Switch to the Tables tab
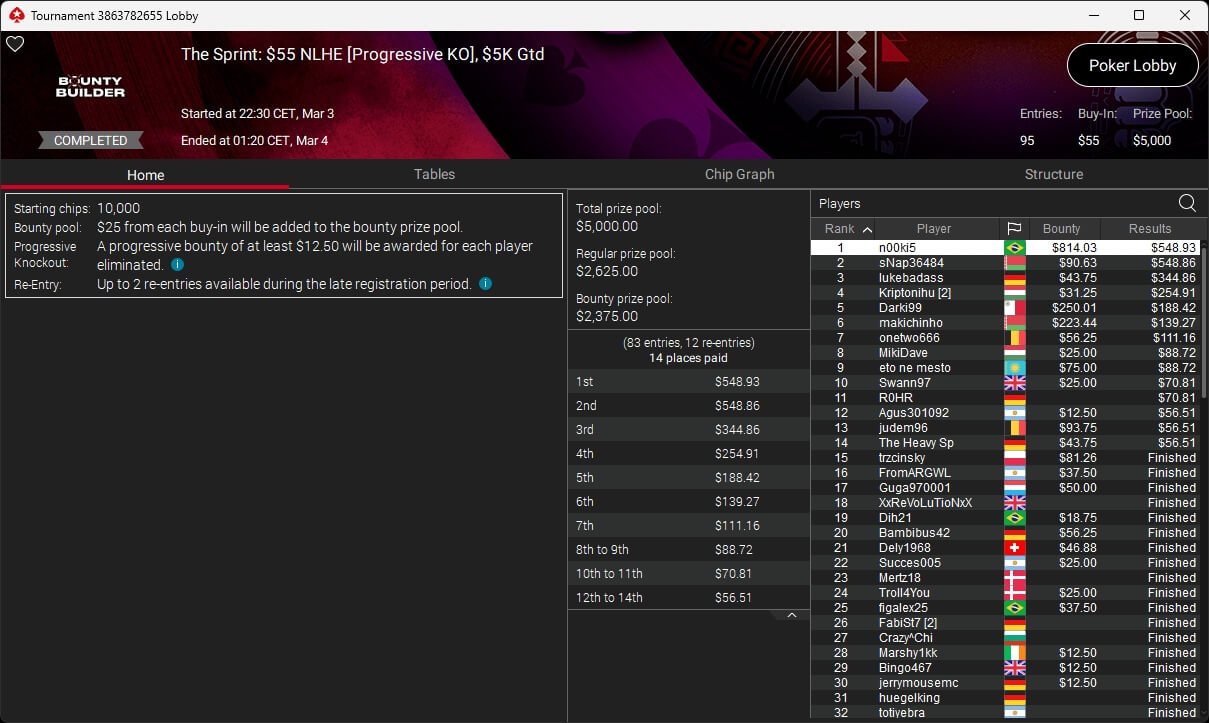Image resolution: width=1209 pixels, height=723 pixels. point(434,174)
